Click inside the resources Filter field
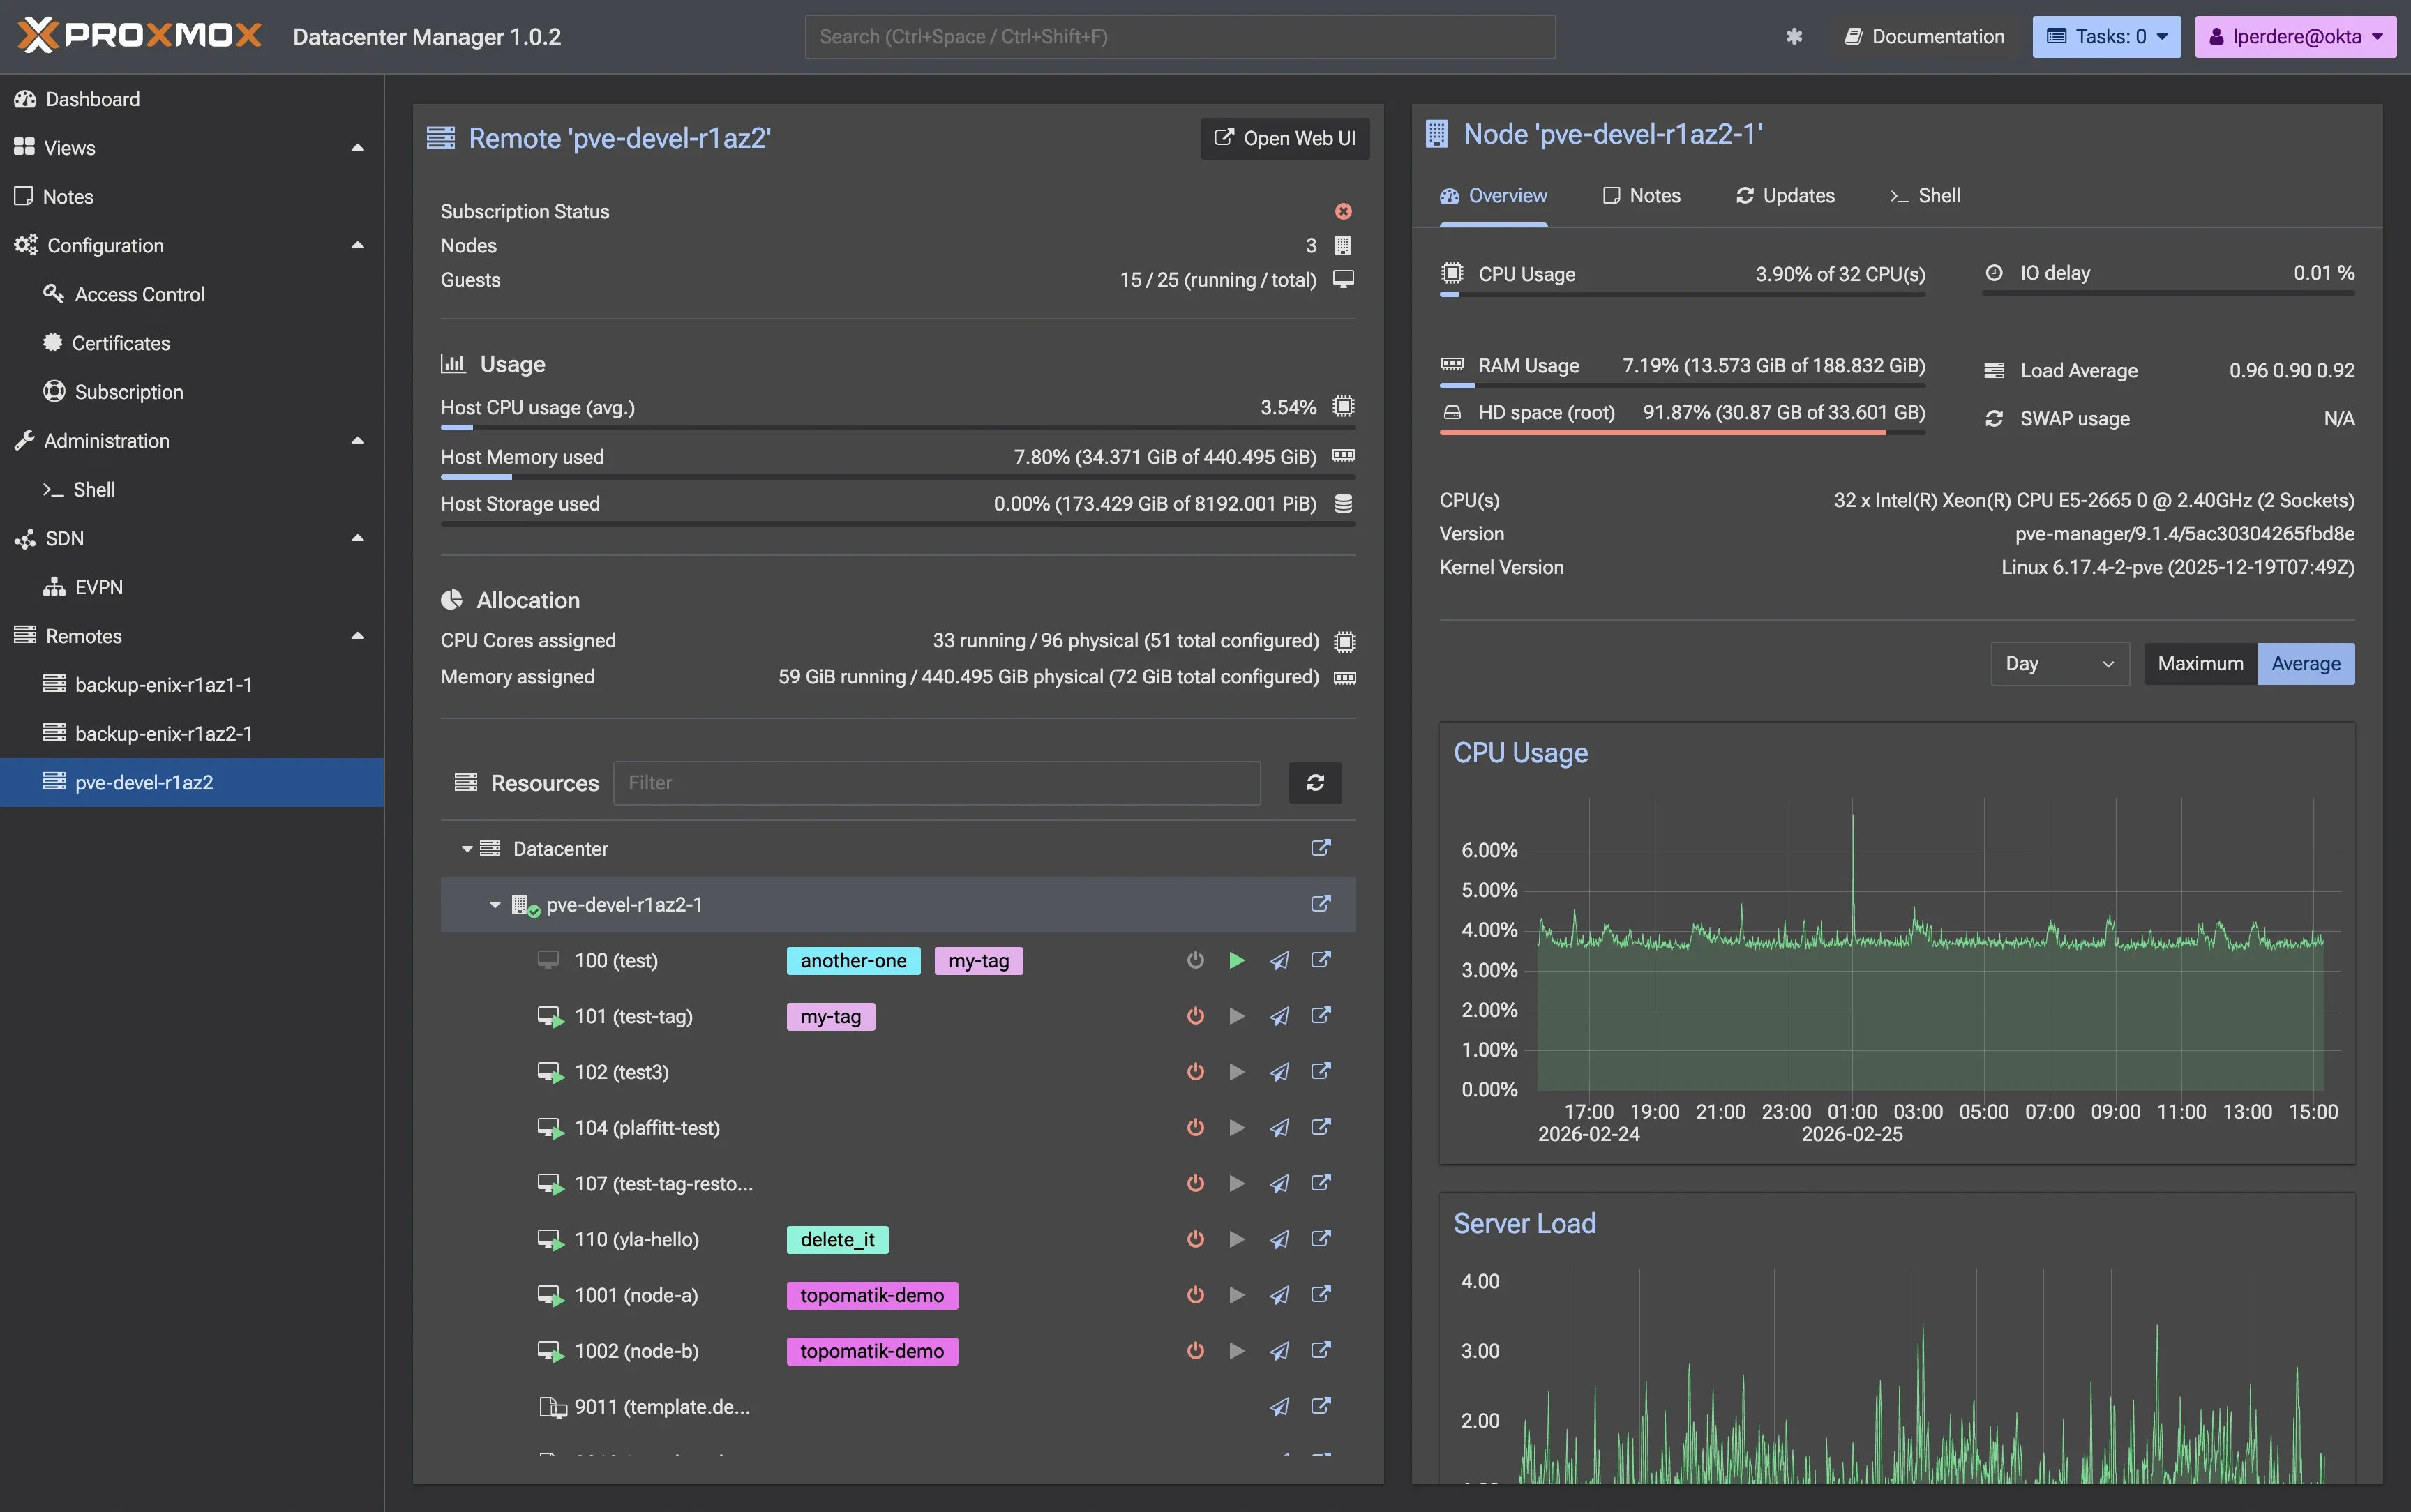Viewport: 2411px width, 1512px height. coord(934,783)
